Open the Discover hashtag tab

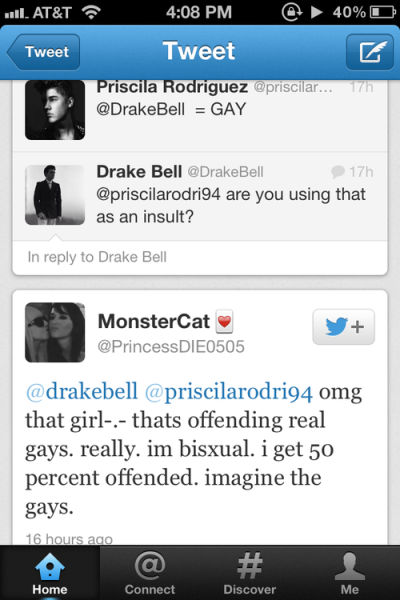(250, 573)
